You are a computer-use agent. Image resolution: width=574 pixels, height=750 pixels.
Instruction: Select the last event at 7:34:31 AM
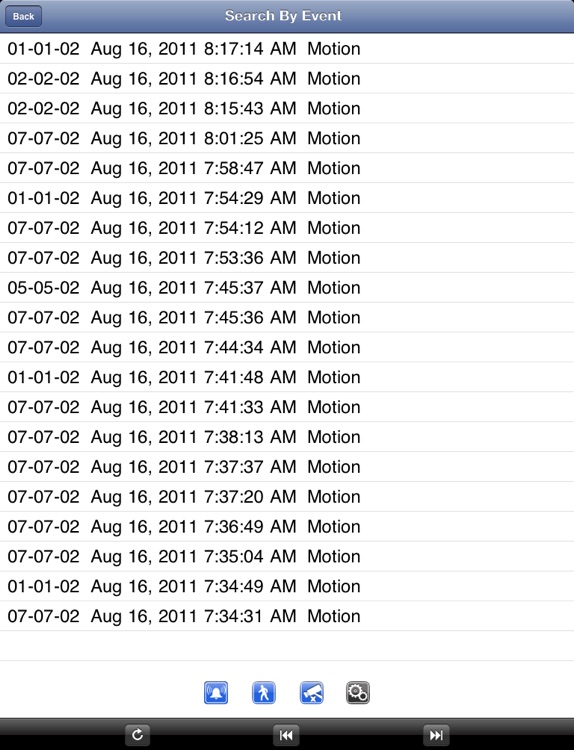(x=287, y=616)
